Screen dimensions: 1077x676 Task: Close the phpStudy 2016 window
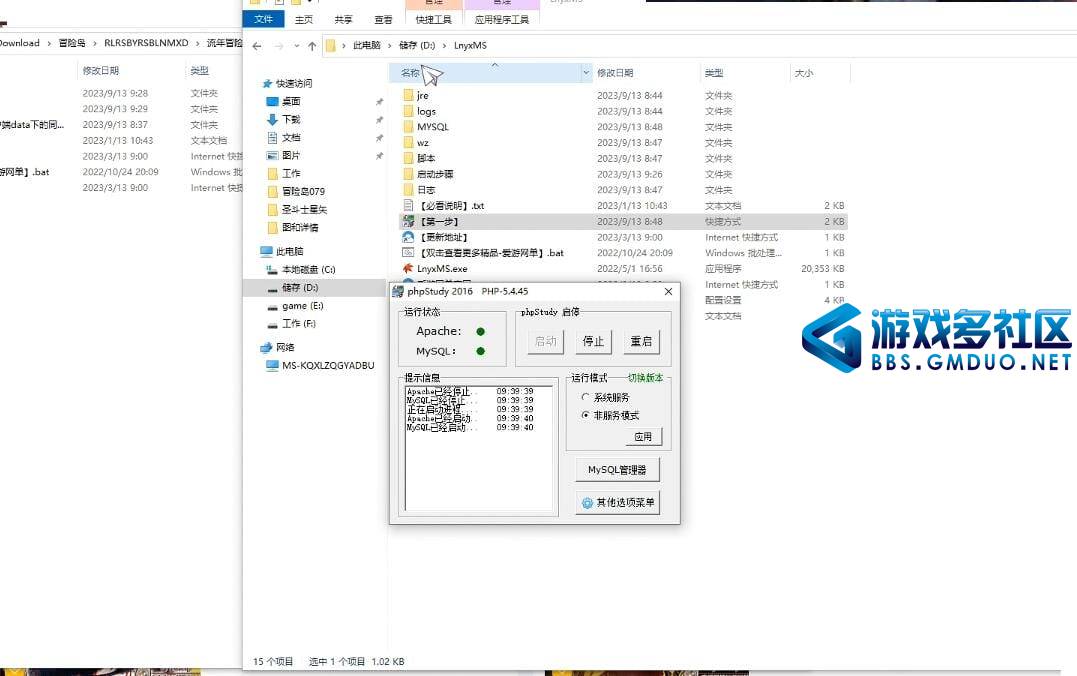[x=668, y=292]
